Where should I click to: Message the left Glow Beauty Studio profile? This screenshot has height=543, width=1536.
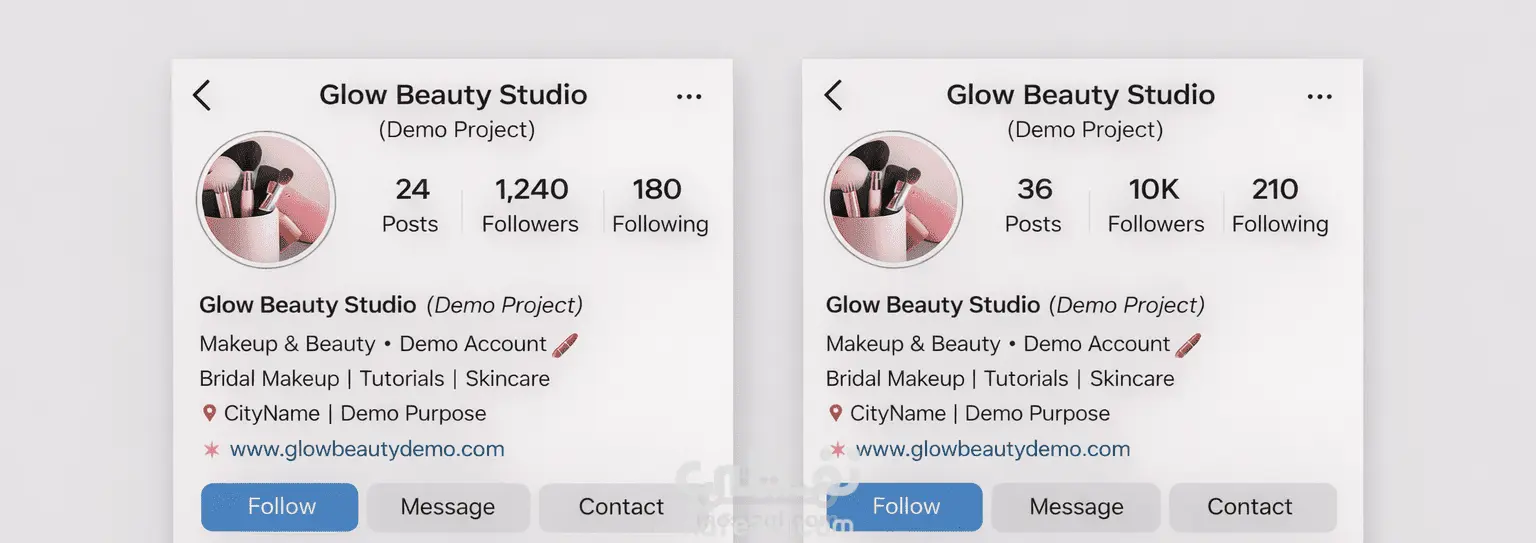(448, 507)
